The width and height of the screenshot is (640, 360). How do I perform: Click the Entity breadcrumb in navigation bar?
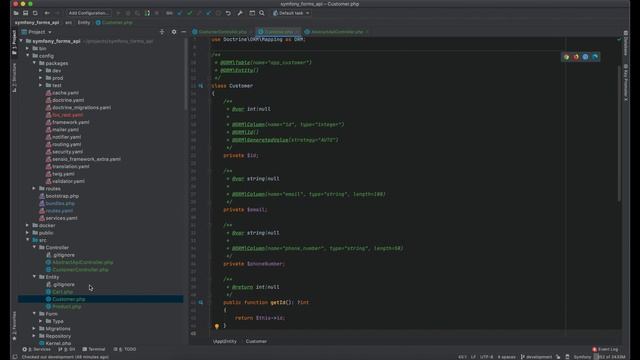coord(84,23)
